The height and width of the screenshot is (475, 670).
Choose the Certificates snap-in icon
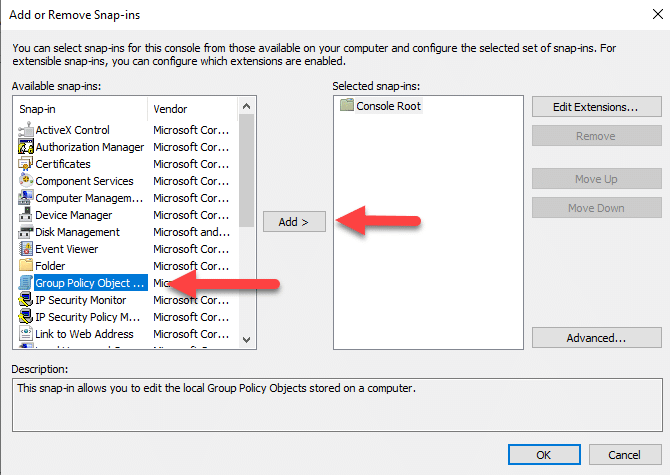click(x=26, y=164)
